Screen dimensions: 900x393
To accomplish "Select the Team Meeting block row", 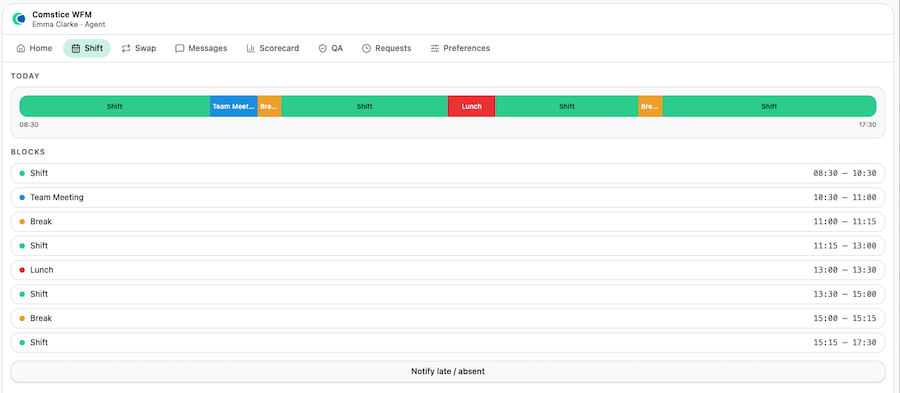I will [x=448, y=197].
